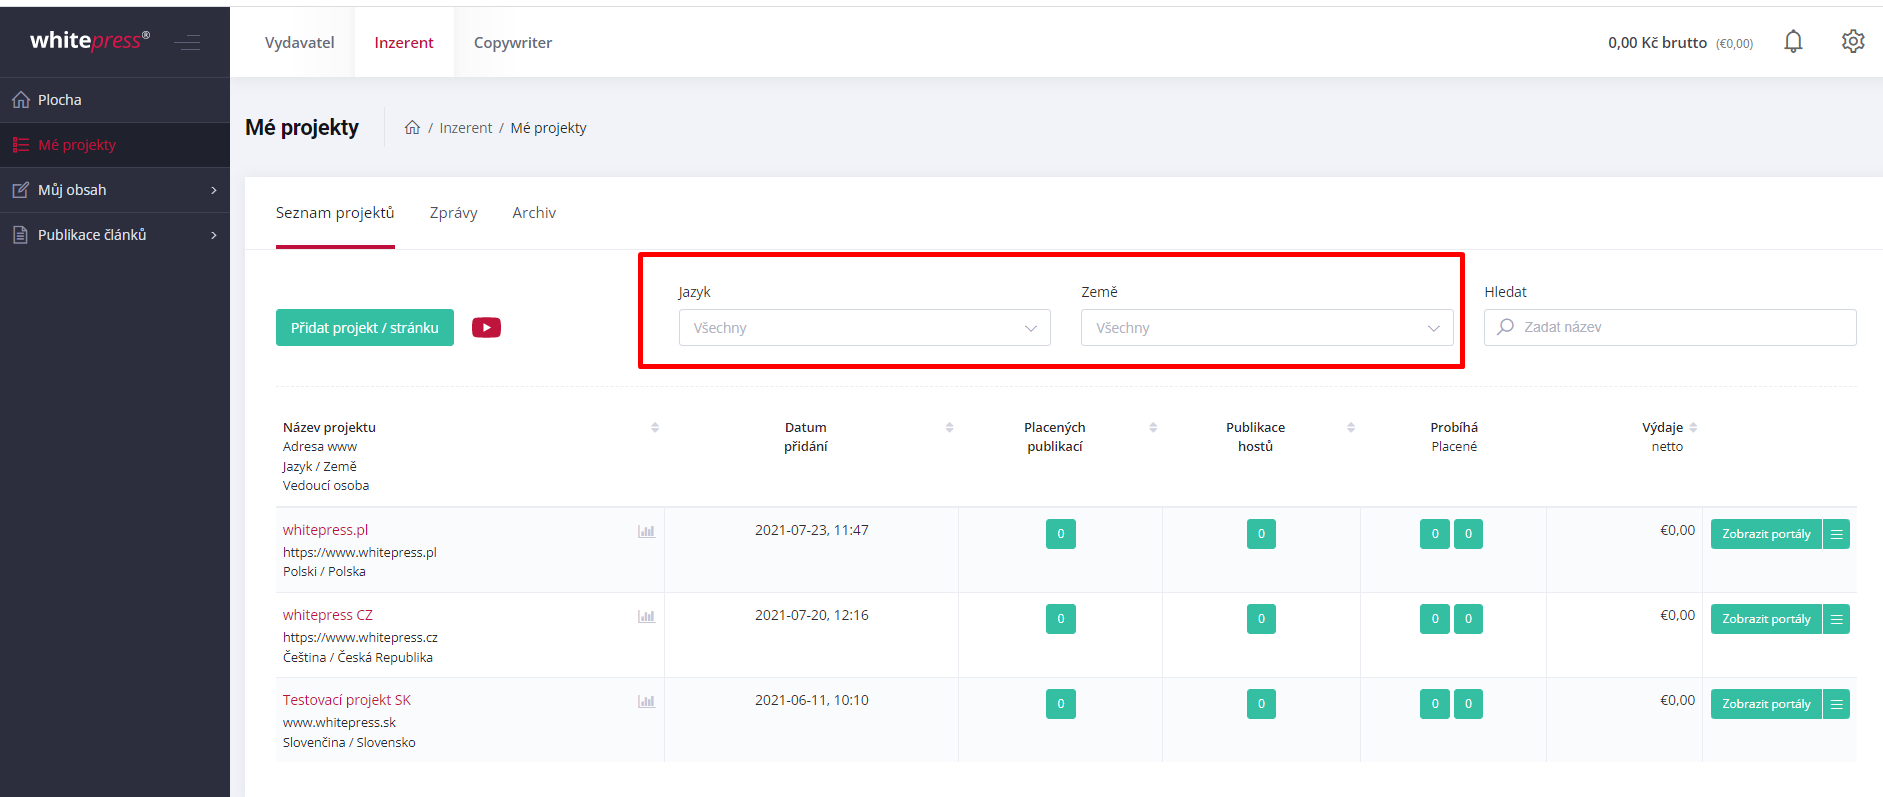Click the home icon in the breadcrumb
Screen dimensions: 1883x797
[x=412, y=127]
